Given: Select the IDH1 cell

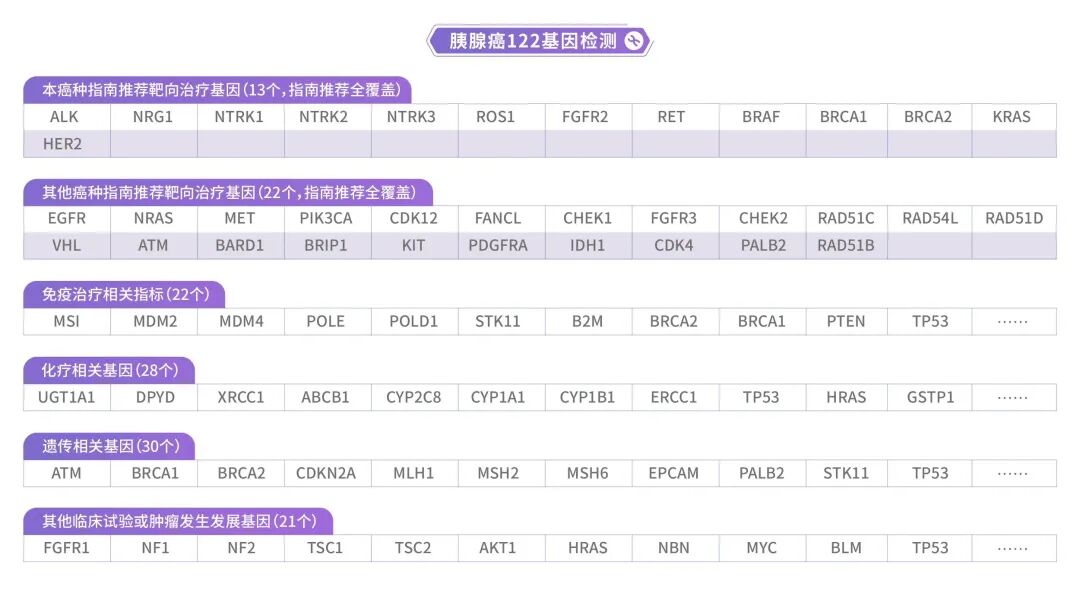Looking at the screenshot, I should tap(588, 245).
